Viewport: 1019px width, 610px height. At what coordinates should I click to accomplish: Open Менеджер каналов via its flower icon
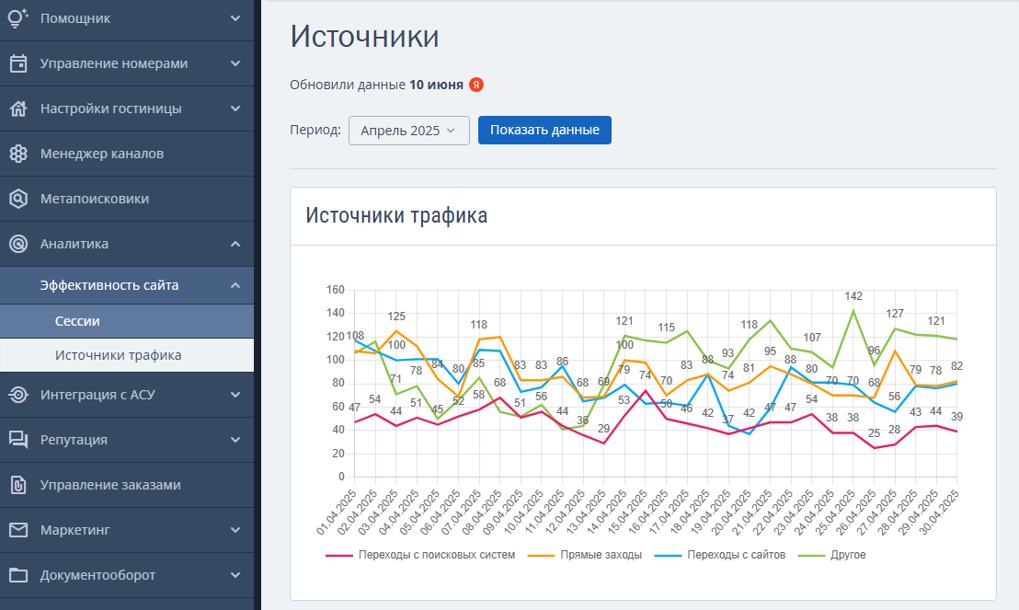(x=18, y=153)
